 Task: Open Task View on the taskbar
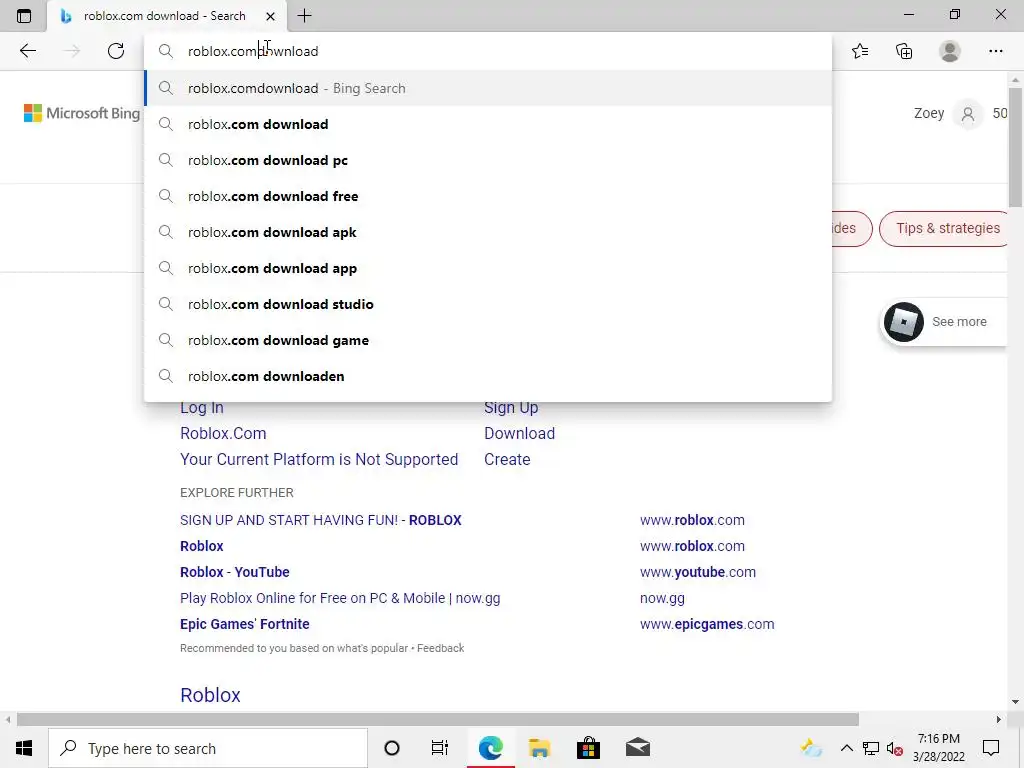(x=440, y=748)
